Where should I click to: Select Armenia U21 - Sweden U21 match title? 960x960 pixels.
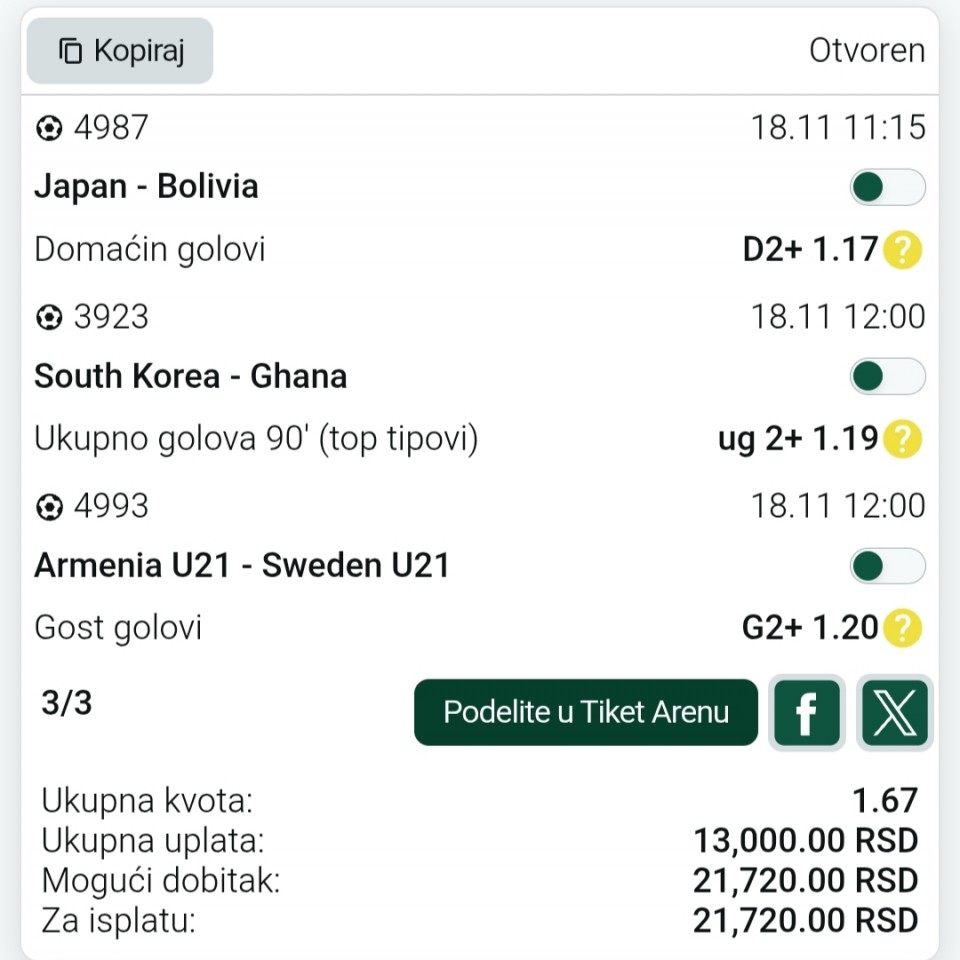(x=242, y=566)
